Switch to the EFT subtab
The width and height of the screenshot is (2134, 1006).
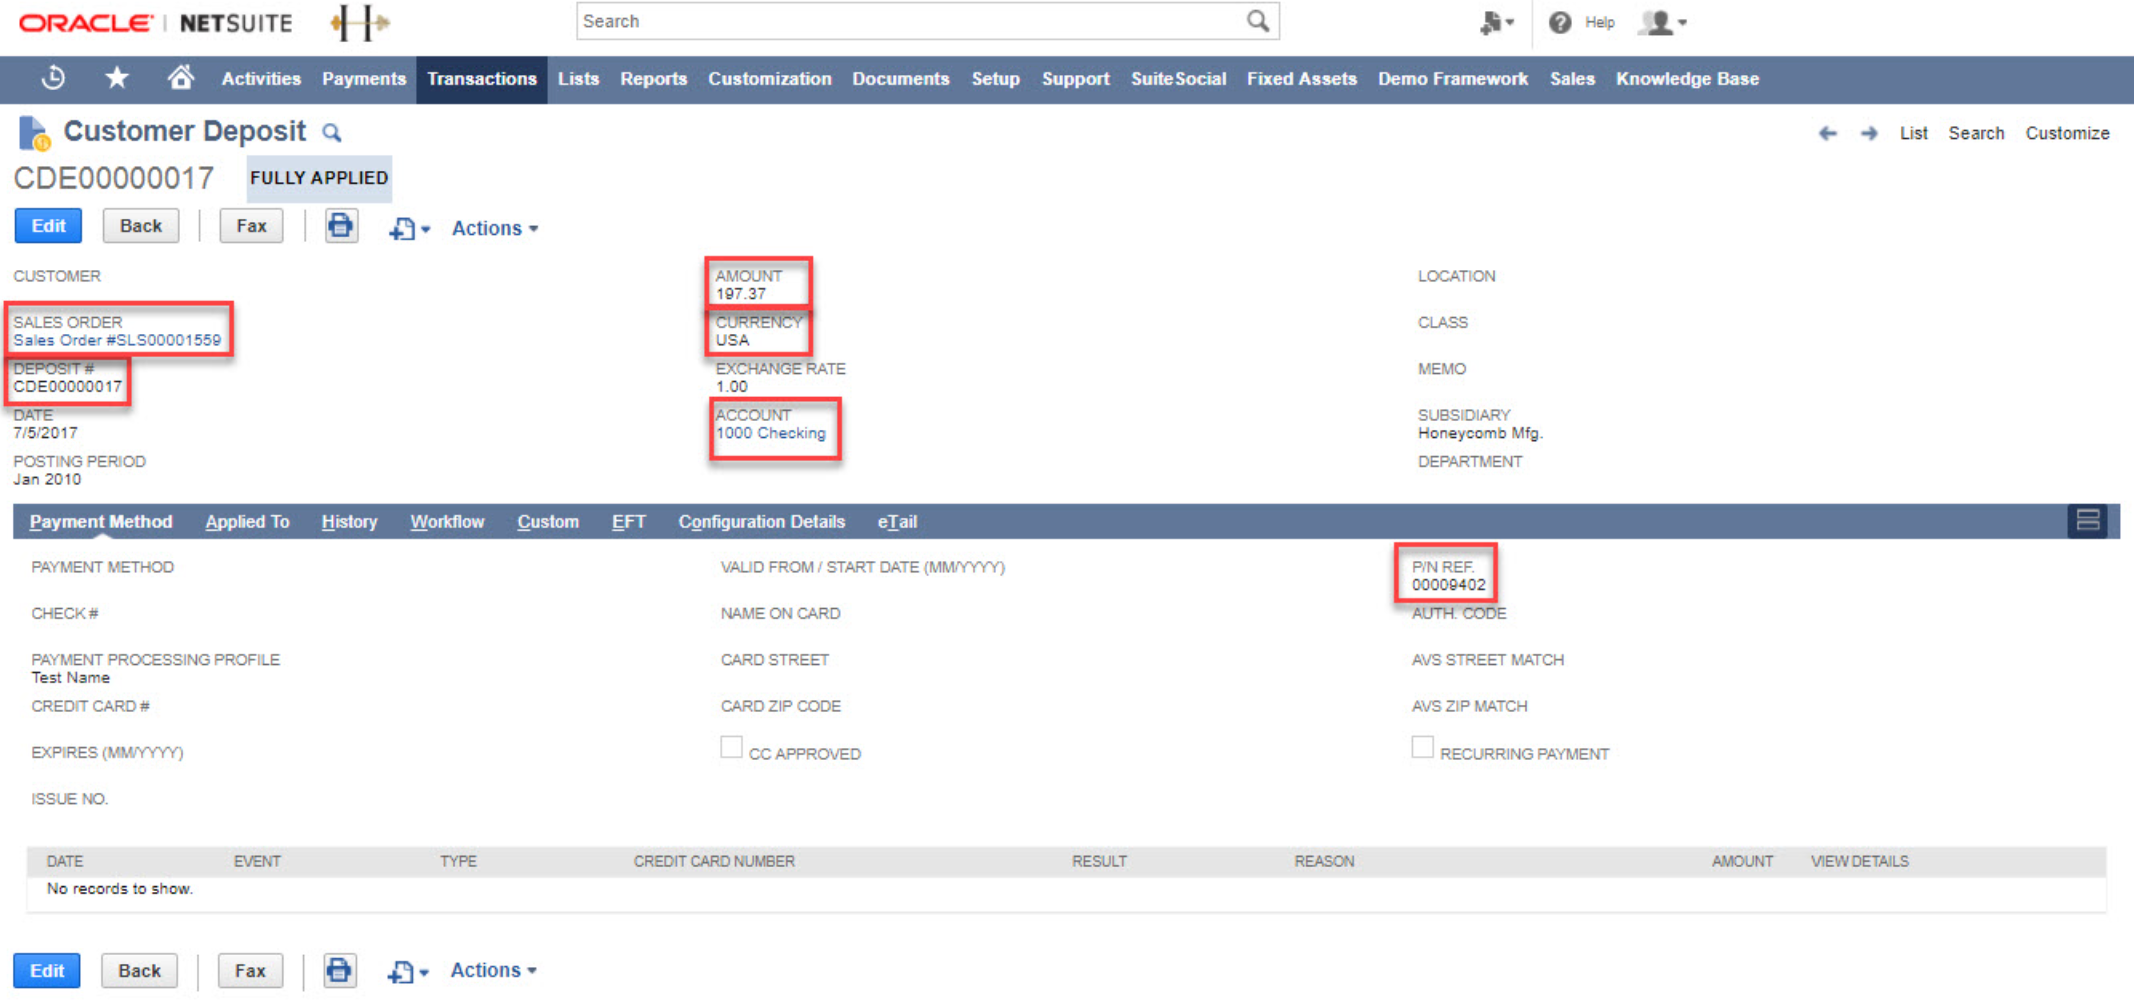point(628,521)
